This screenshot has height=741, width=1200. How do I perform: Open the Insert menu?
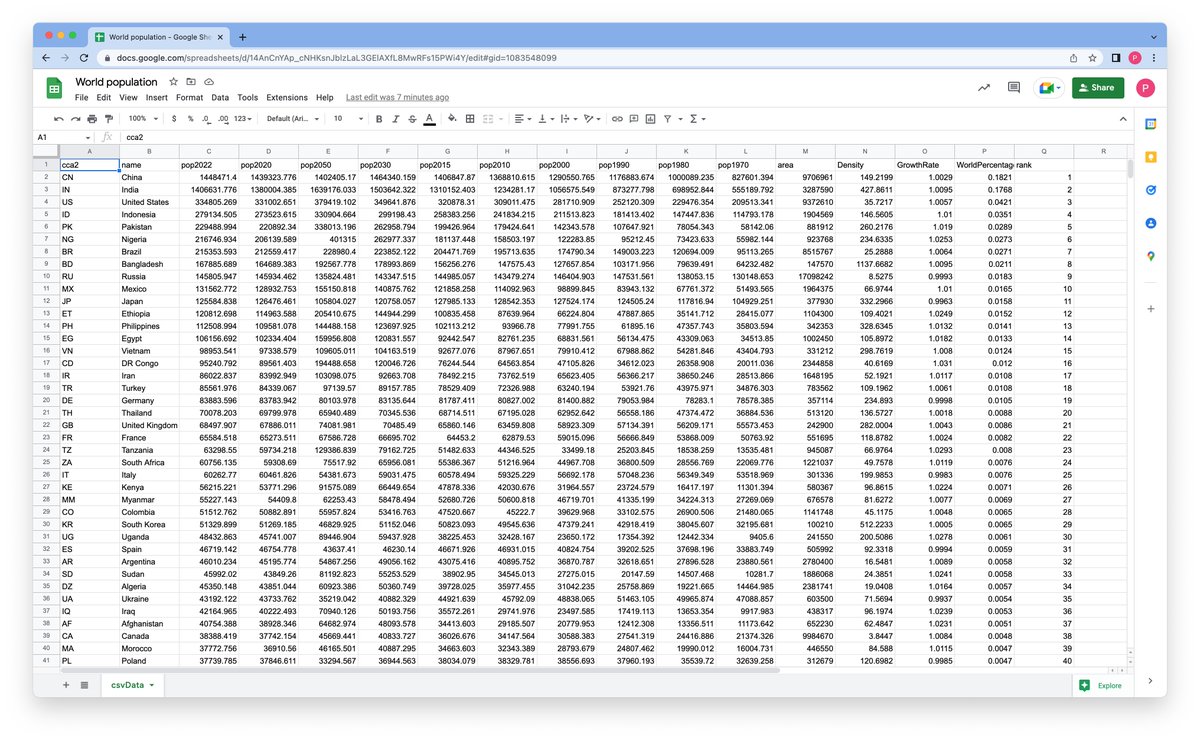coord(157,98)
